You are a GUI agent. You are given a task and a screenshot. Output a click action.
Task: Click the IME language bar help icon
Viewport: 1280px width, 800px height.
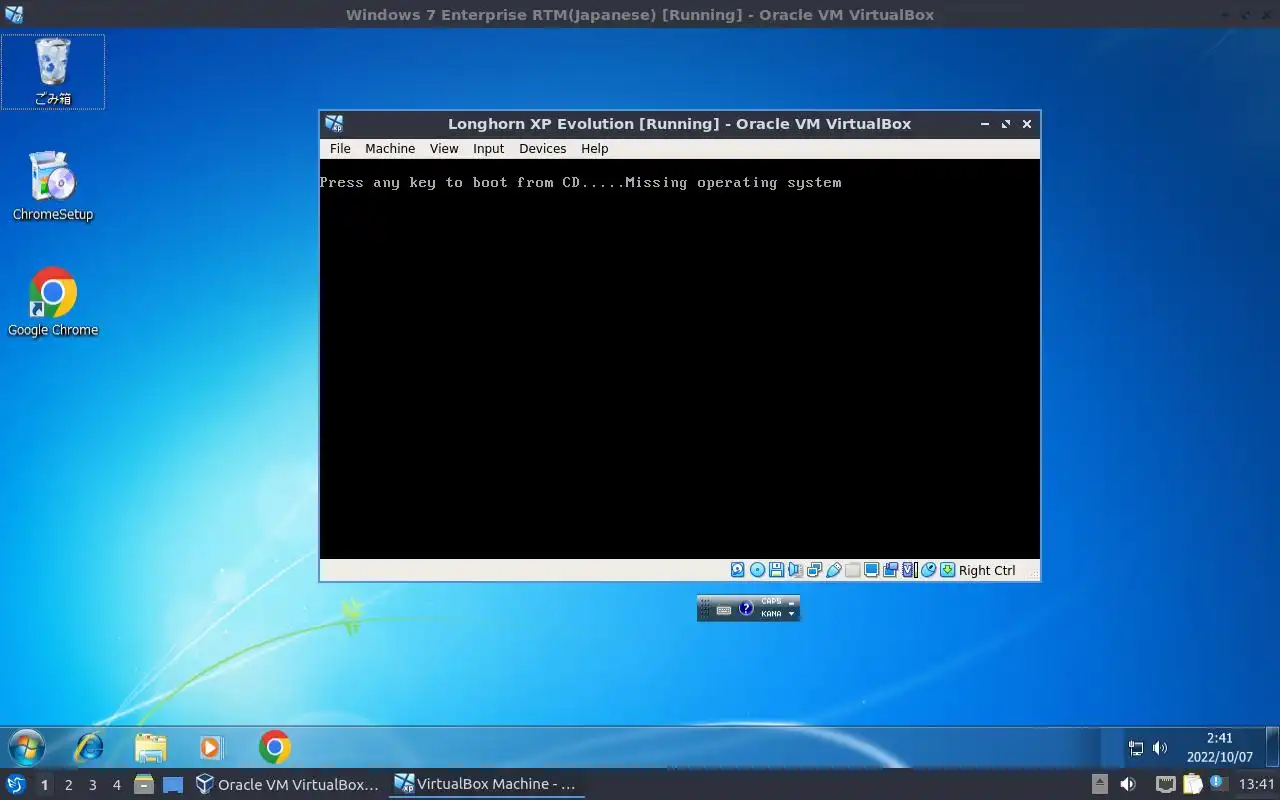(x=746, y=608)
